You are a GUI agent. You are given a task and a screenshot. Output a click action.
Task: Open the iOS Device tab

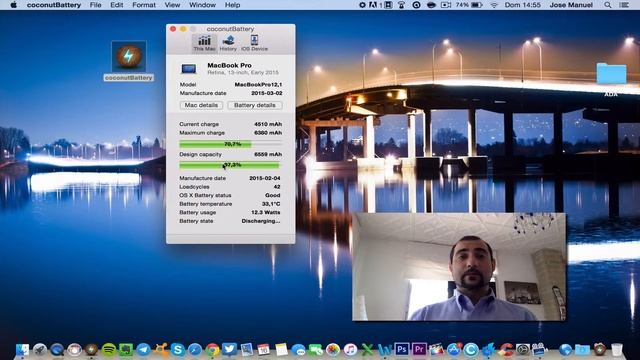coord(254,43)
